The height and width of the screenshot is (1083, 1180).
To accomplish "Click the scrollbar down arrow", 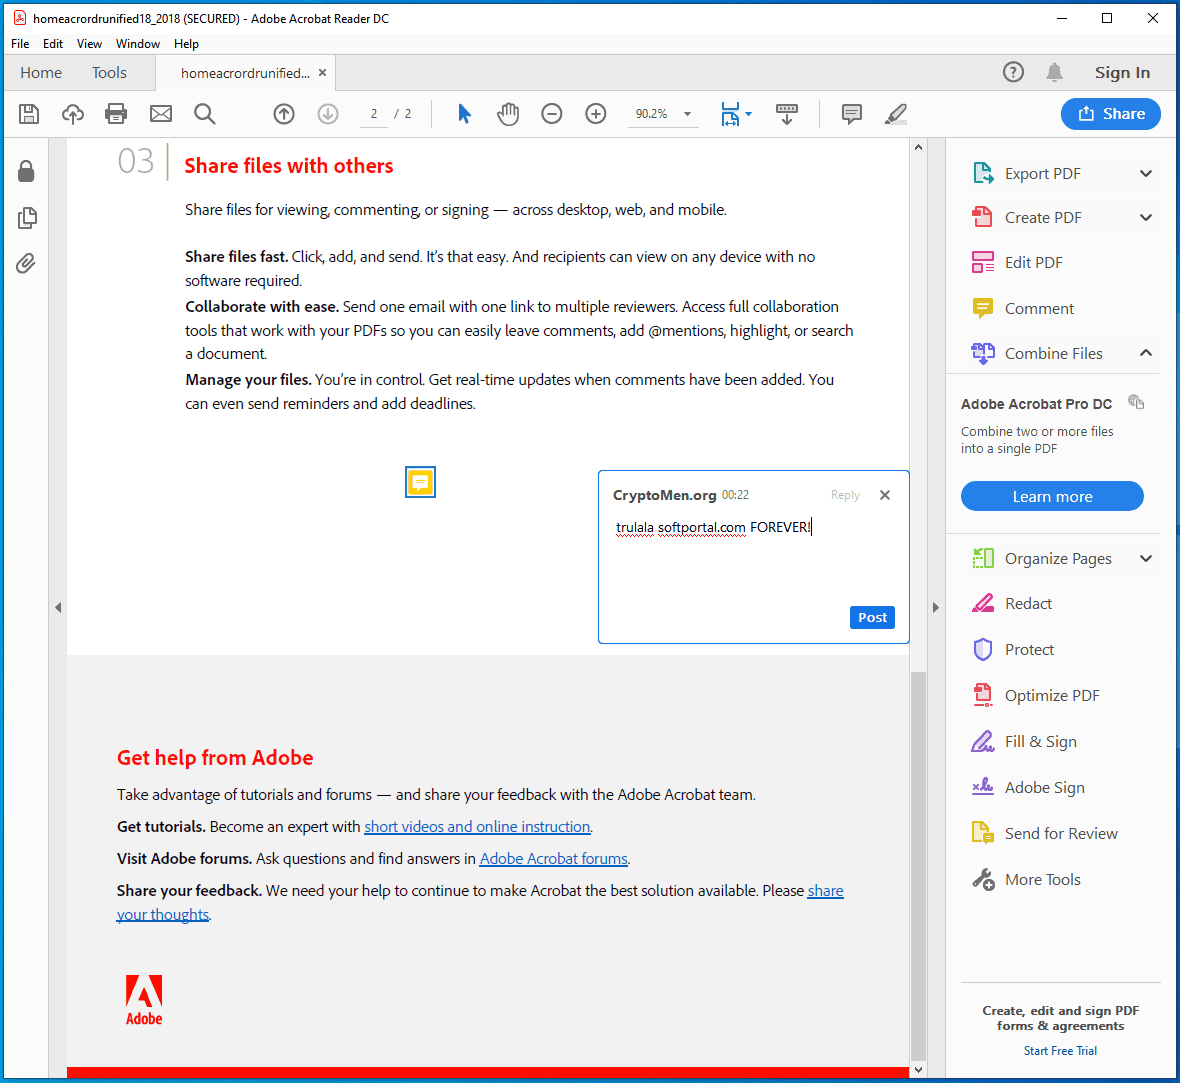I will pyautogui.click(x=918, y=1069).
